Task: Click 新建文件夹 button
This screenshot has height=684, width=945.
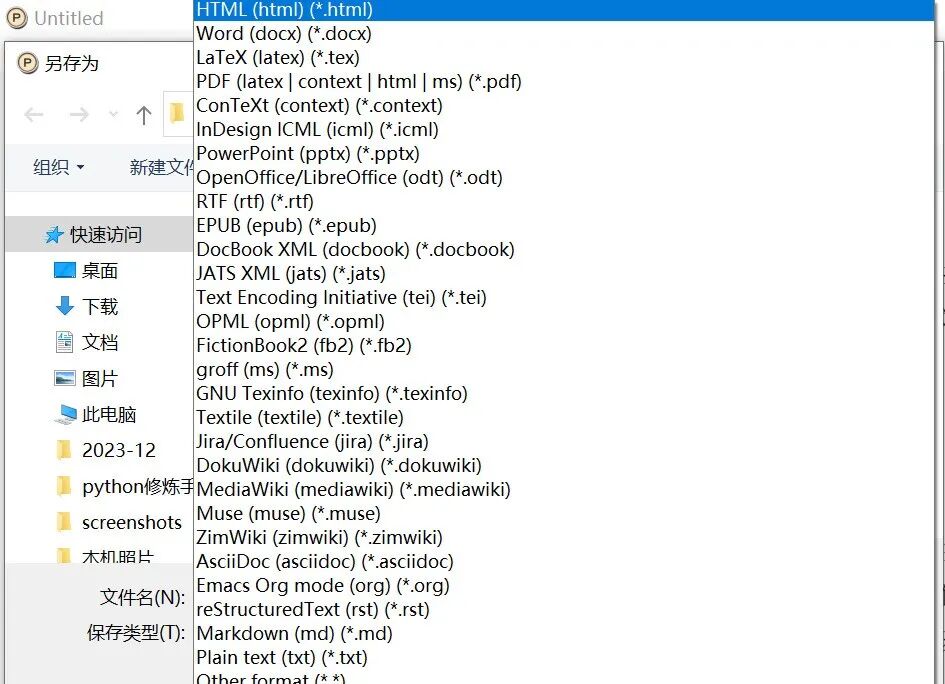Action: point(162,167)
